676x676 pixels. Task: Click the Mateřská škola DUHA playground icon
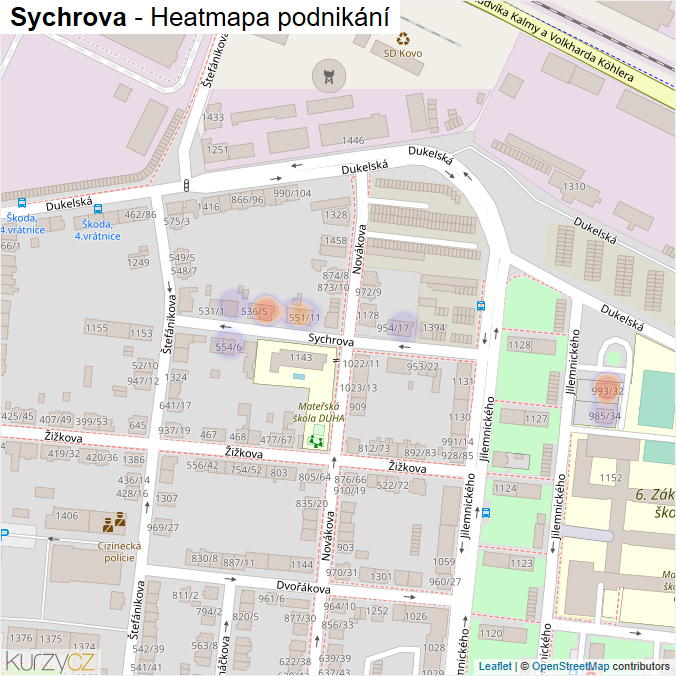(x=316, y=441)
